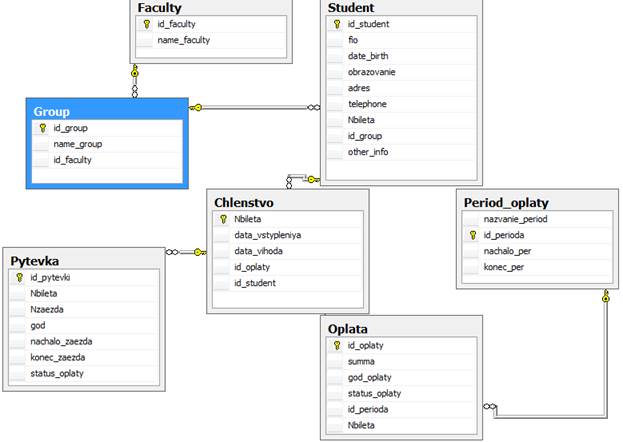The height and width of the screenshot is (442, 623).
Task: Click the primary key icon for id_student
Action: pyautogui.click(x=337, y=24)
